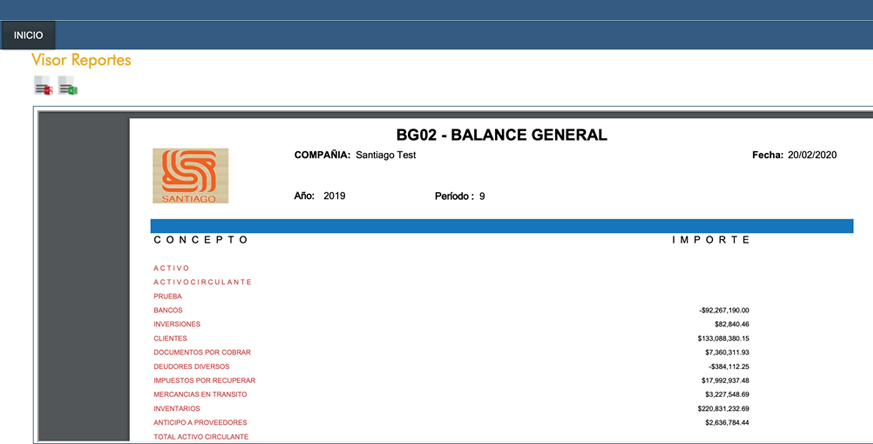Select DOCUMENTOS POR COBRAR concept
Image resolution: width=873 pixels, height=444 pixels.
(x=202, y=352)
